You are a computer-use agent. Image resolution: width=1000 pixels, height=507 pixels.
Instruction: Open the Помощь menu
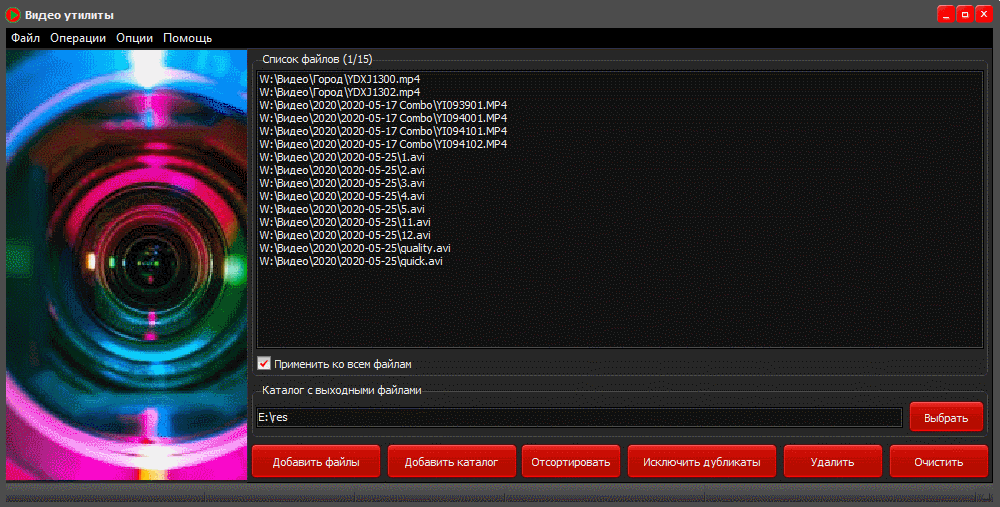(x=187, y=38)
